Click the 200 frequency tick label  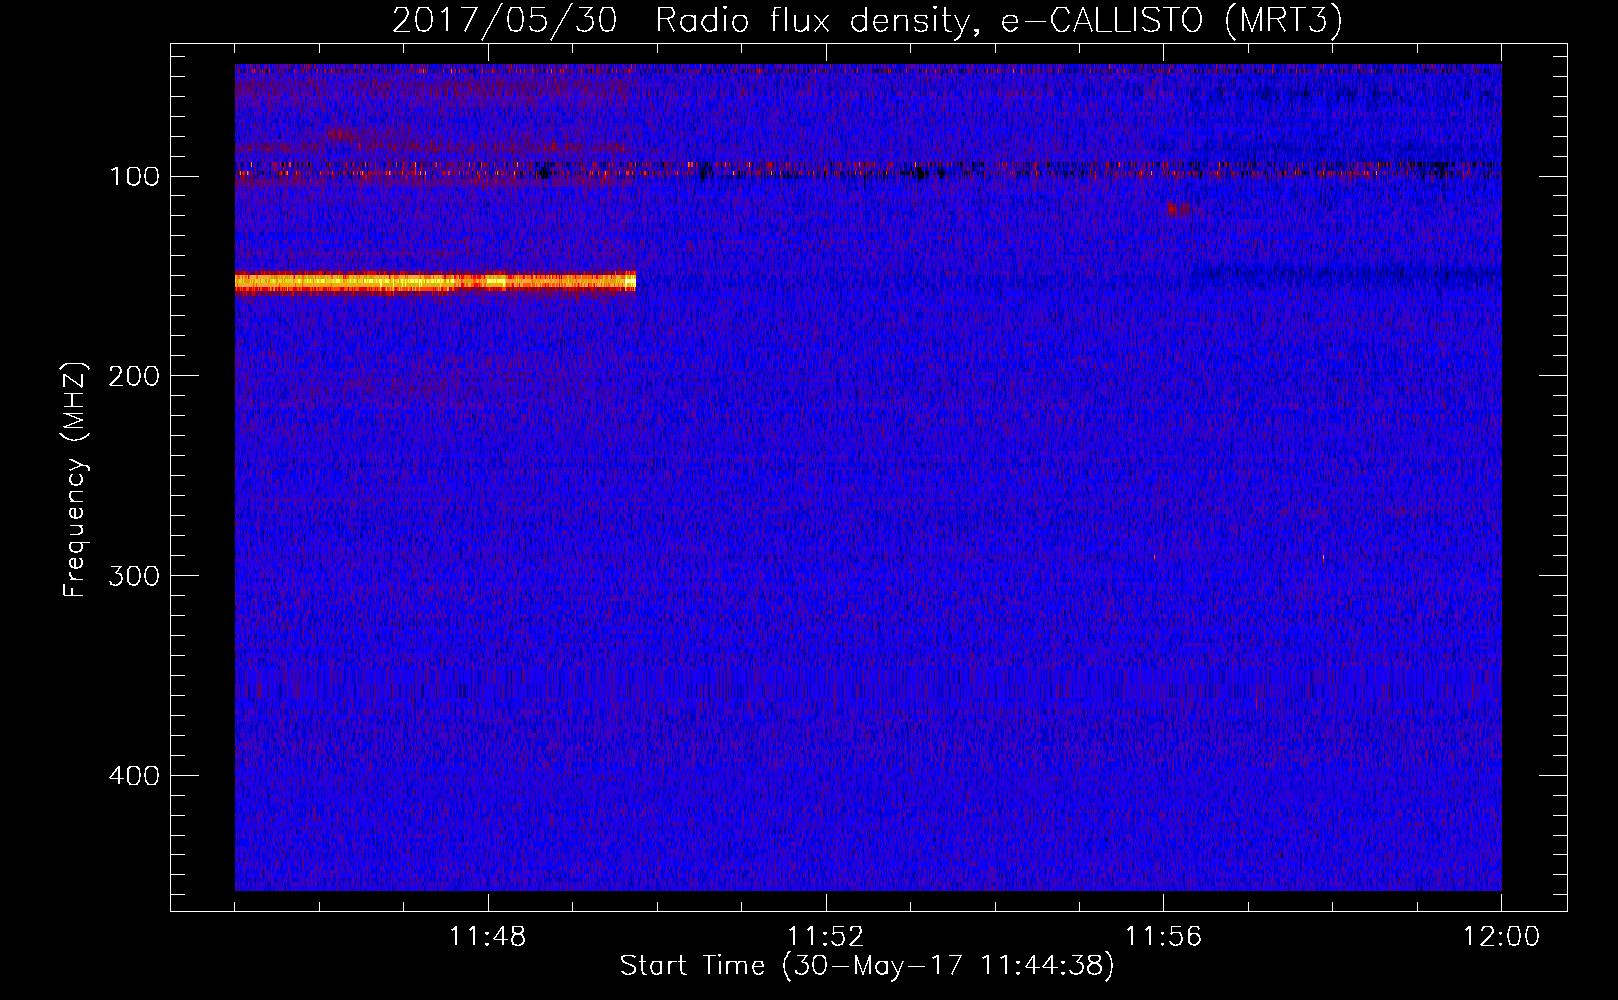tap(134, 376)
